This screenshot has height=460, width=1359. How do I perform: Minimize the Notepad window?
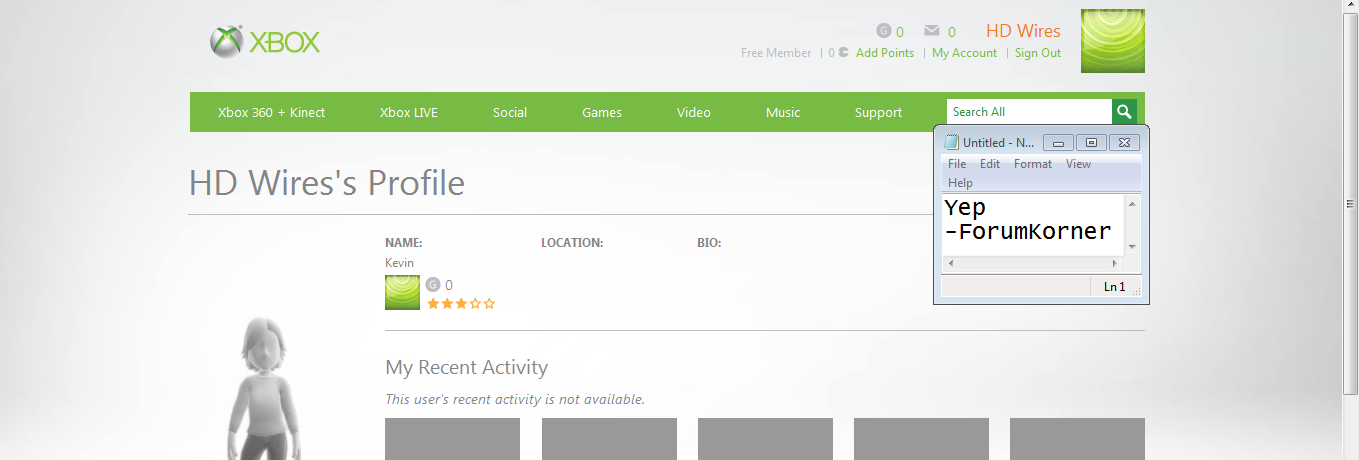1058,143
